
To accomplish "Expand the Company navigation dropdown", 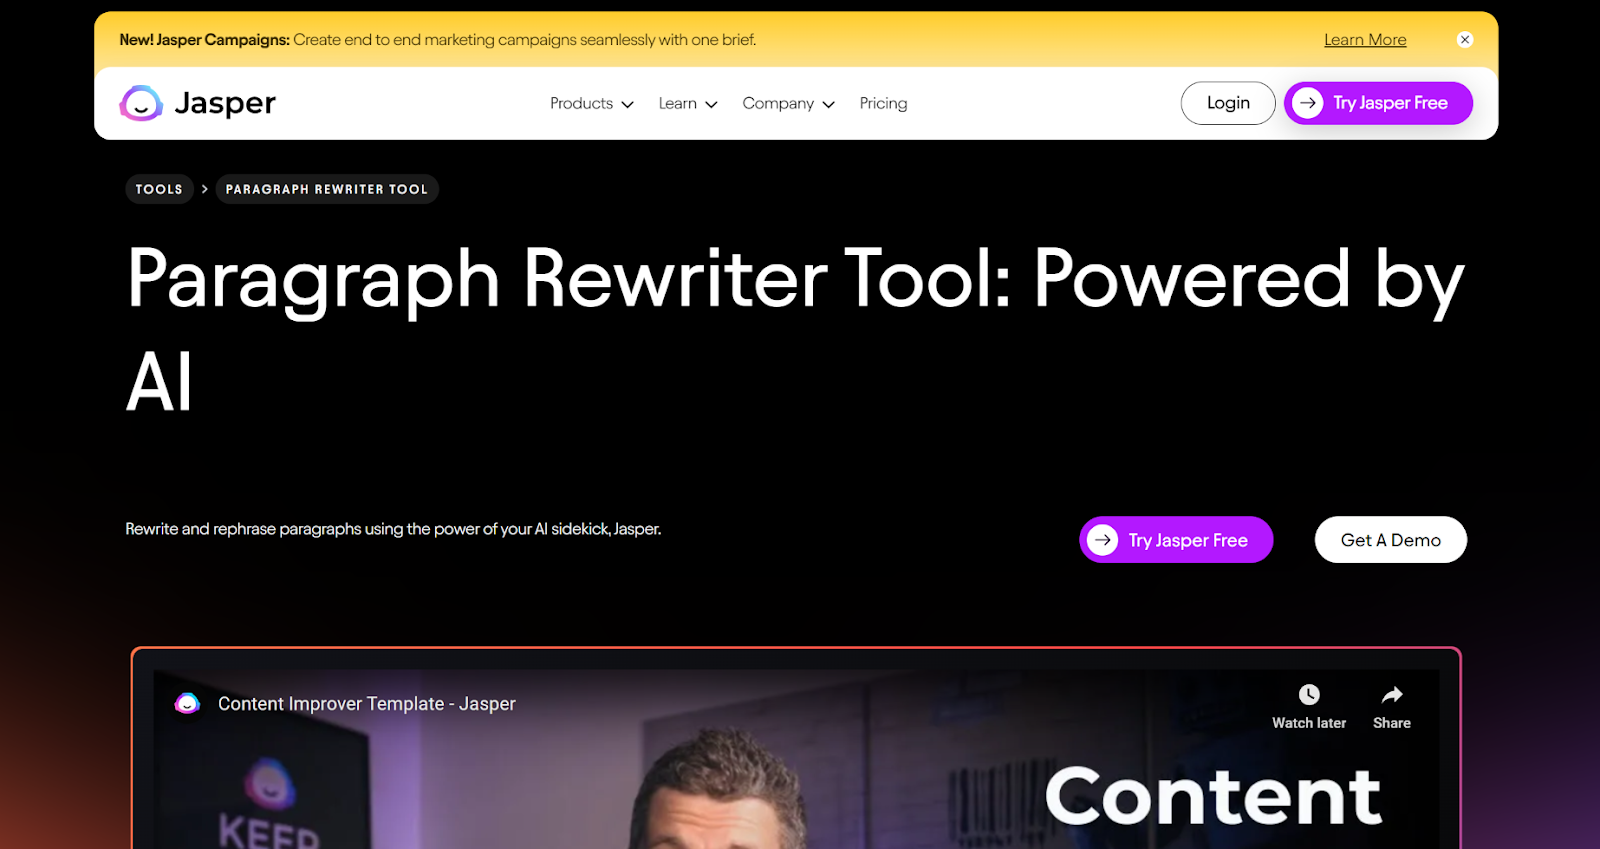I will 788,103.
